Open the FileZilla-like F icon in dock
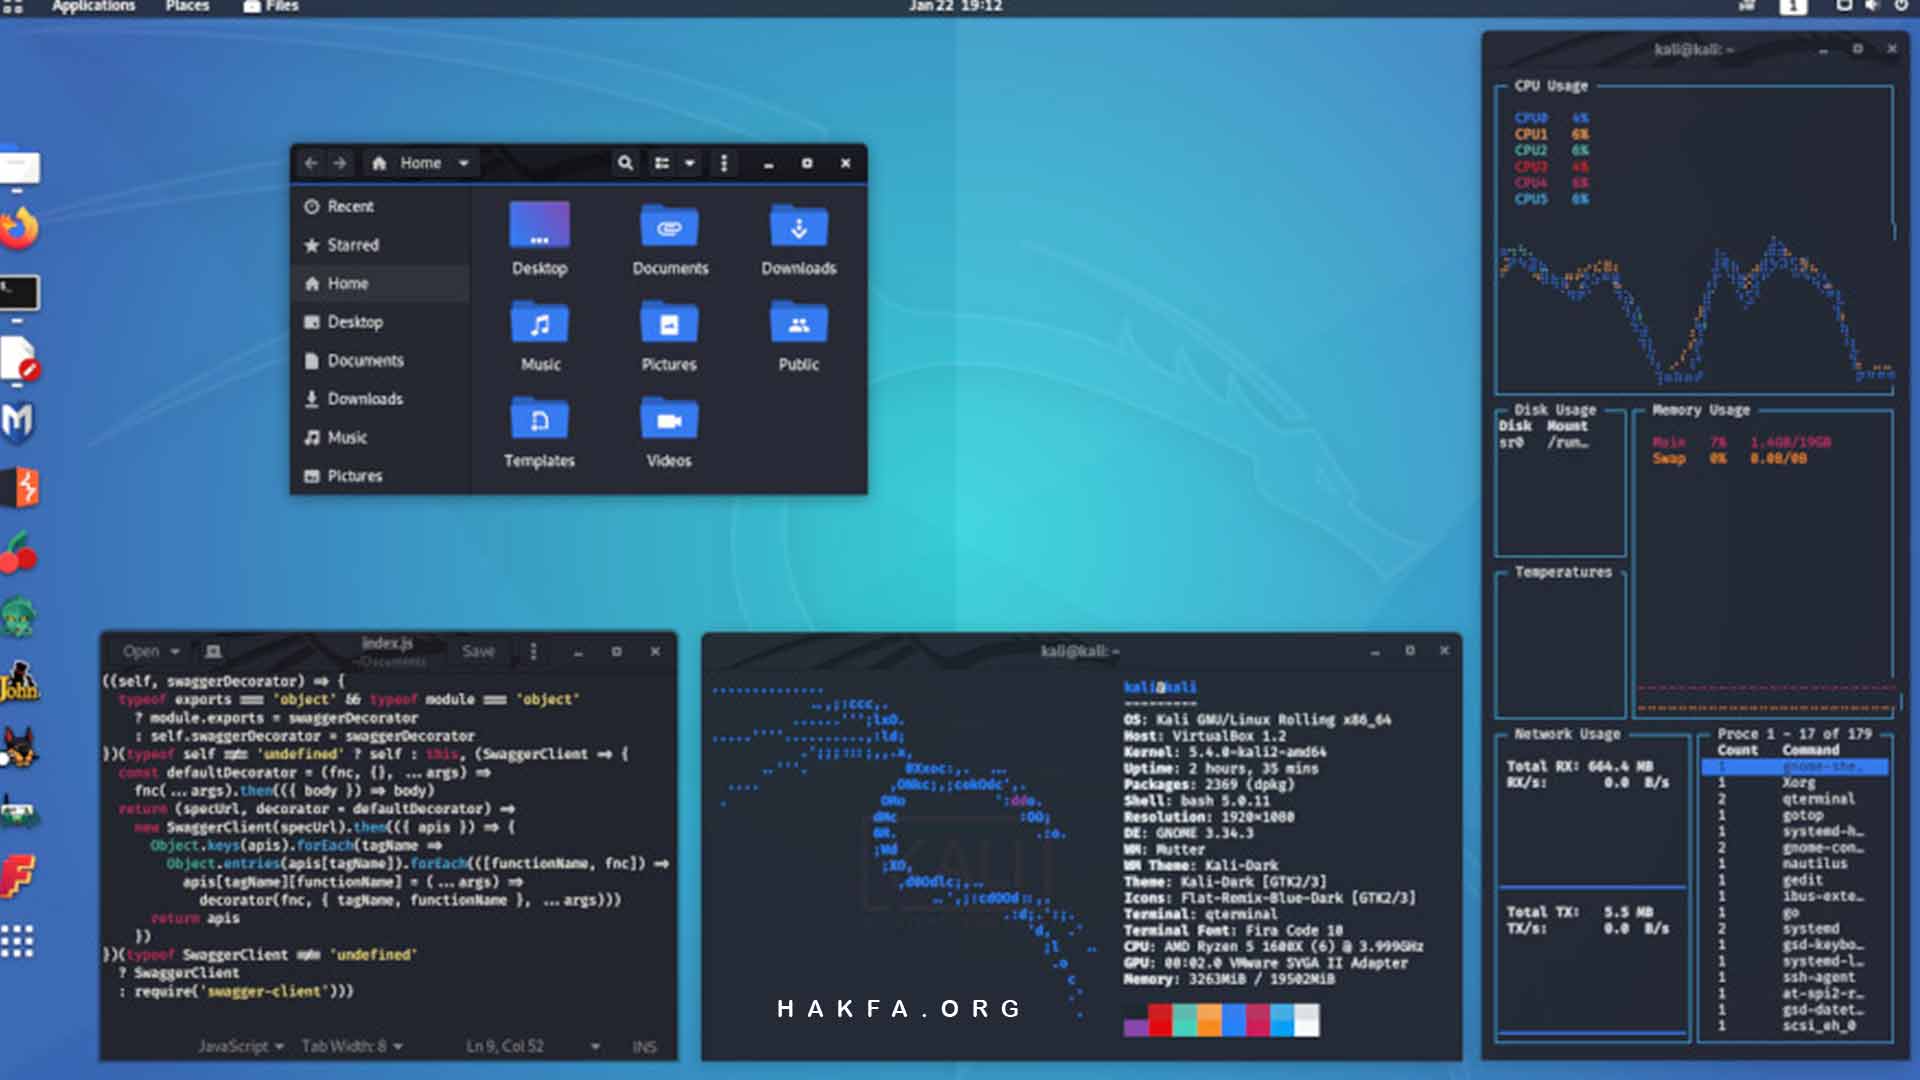The image size is (1920, 1080). coord(18,876)
